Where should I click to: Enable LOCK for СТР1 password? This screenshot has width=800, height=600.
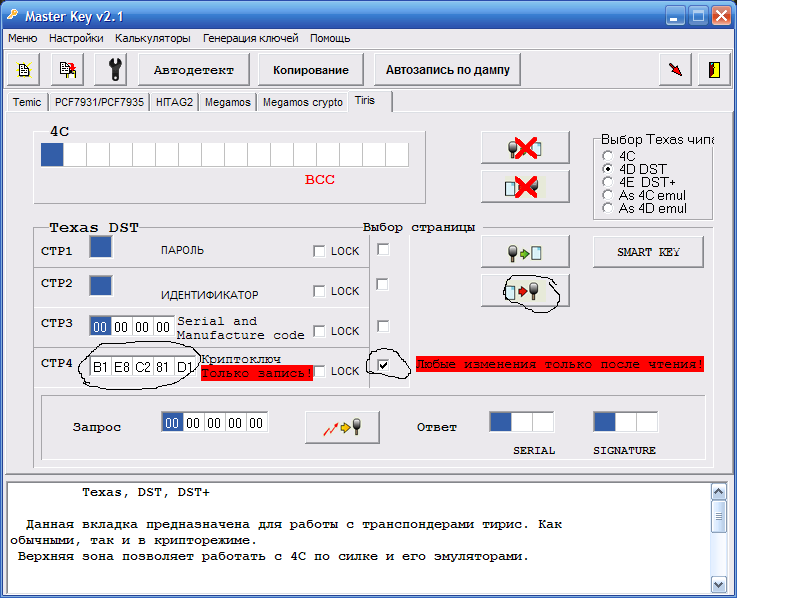click(x=319, y=251)
